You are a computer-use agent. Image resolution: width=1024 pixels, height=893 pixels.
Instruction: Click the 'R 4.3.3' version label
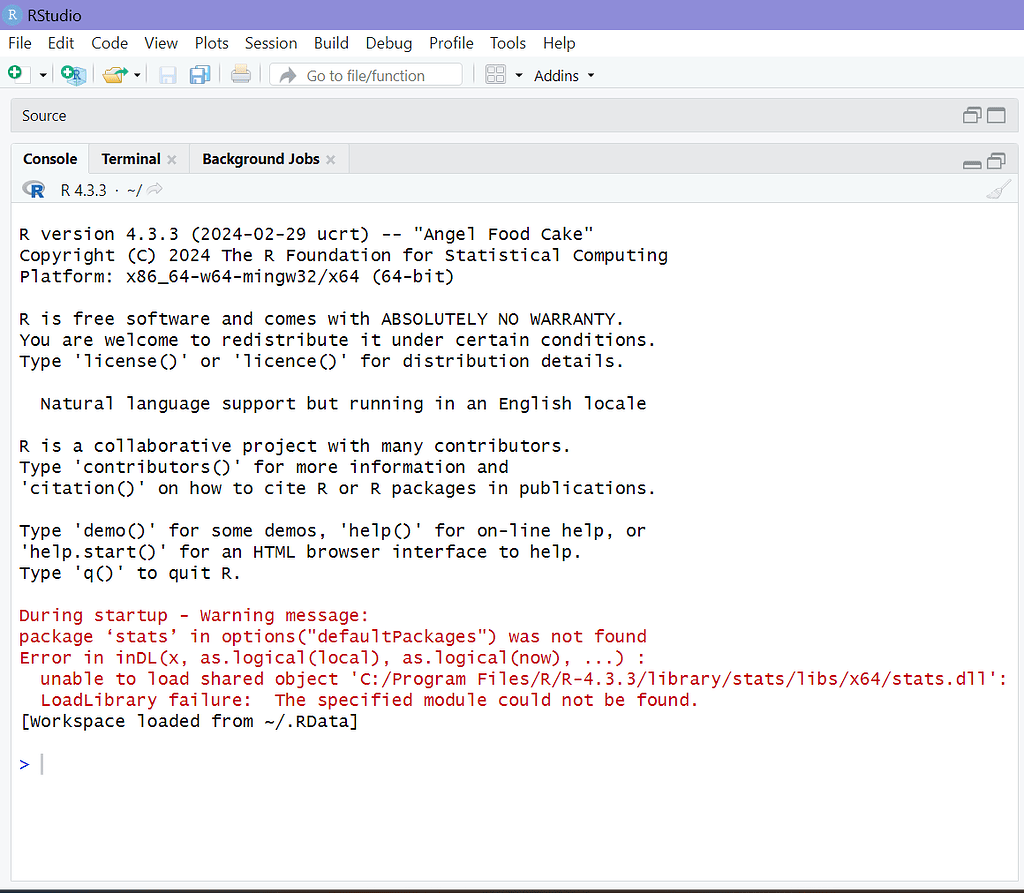(83, 190)
